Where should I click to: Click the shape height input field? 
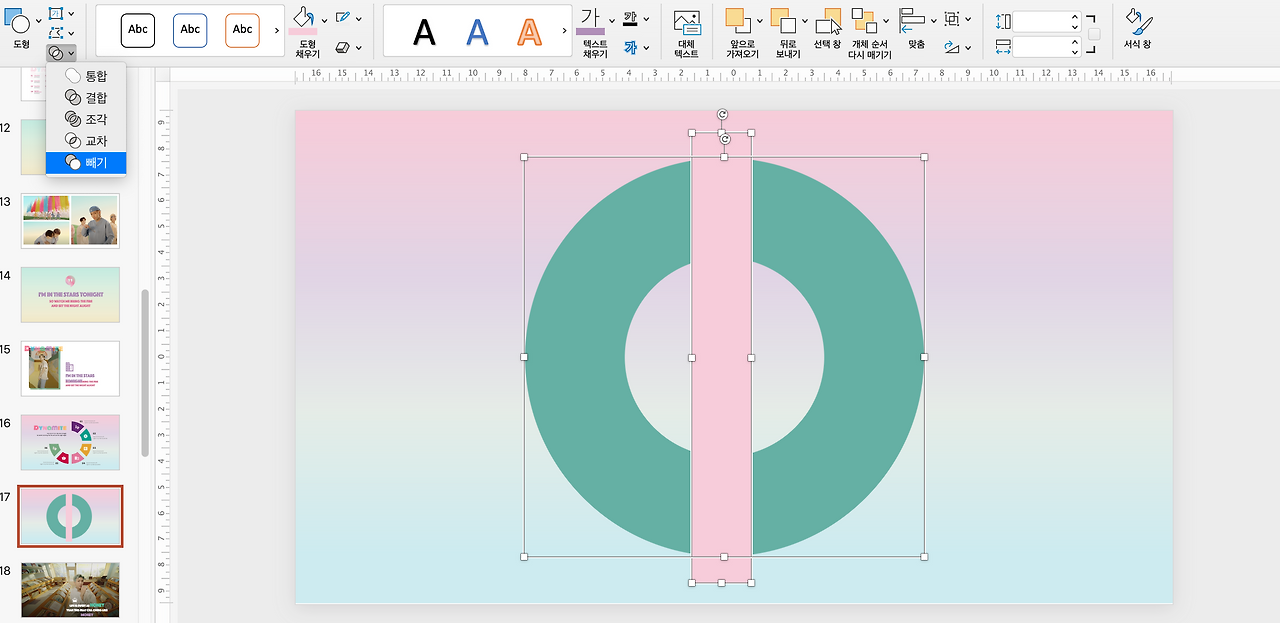(1040, 21)
